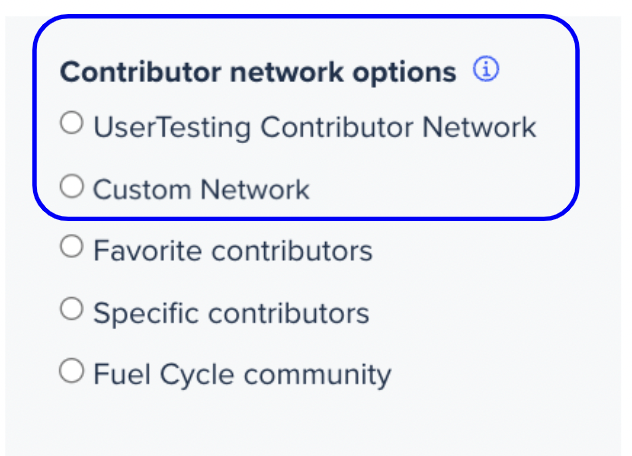632x456 pixels.
Task: Click the word UserTesting in first option
Action: pyautogui.click(x=172, y=128)
